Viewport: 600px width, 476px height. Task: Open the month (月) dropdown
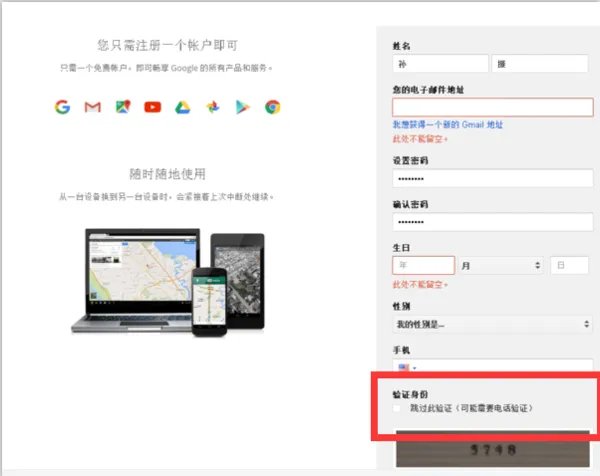501,266
